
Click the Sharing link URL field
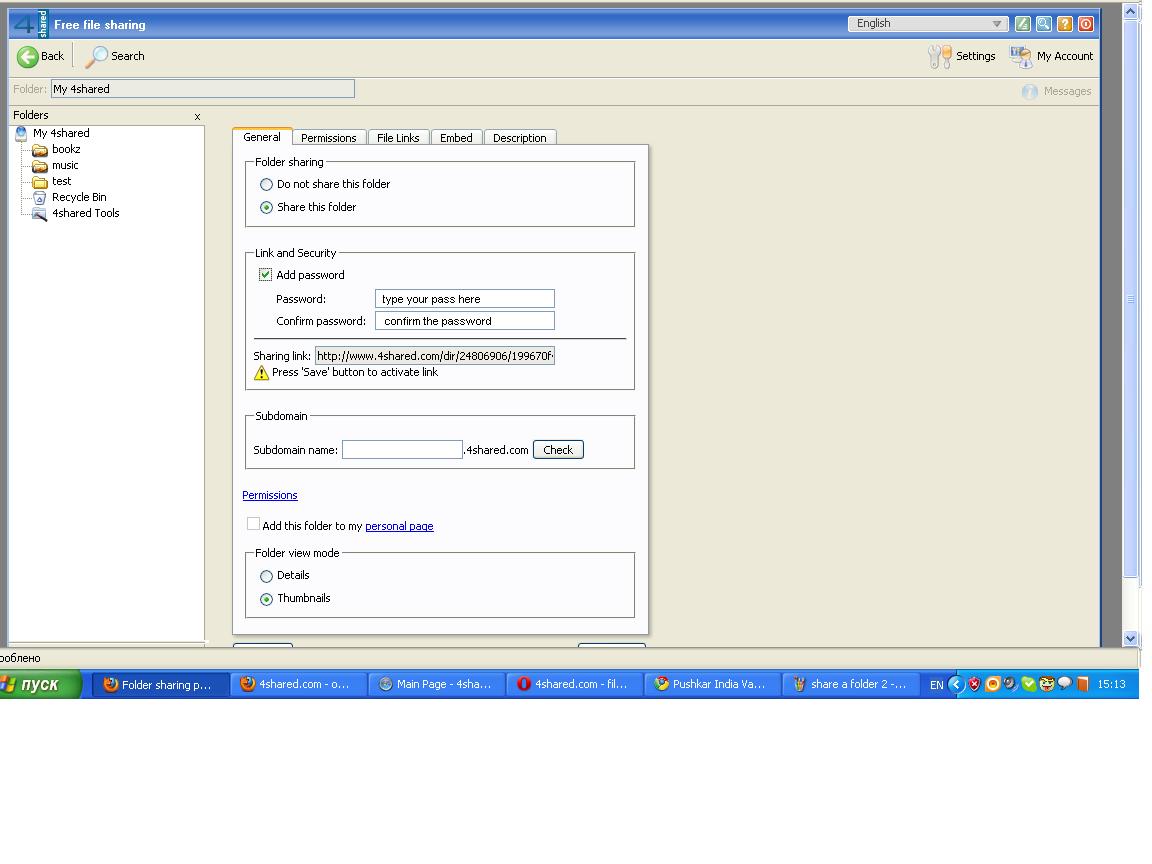pyautogui.click(x=435, y=356)
